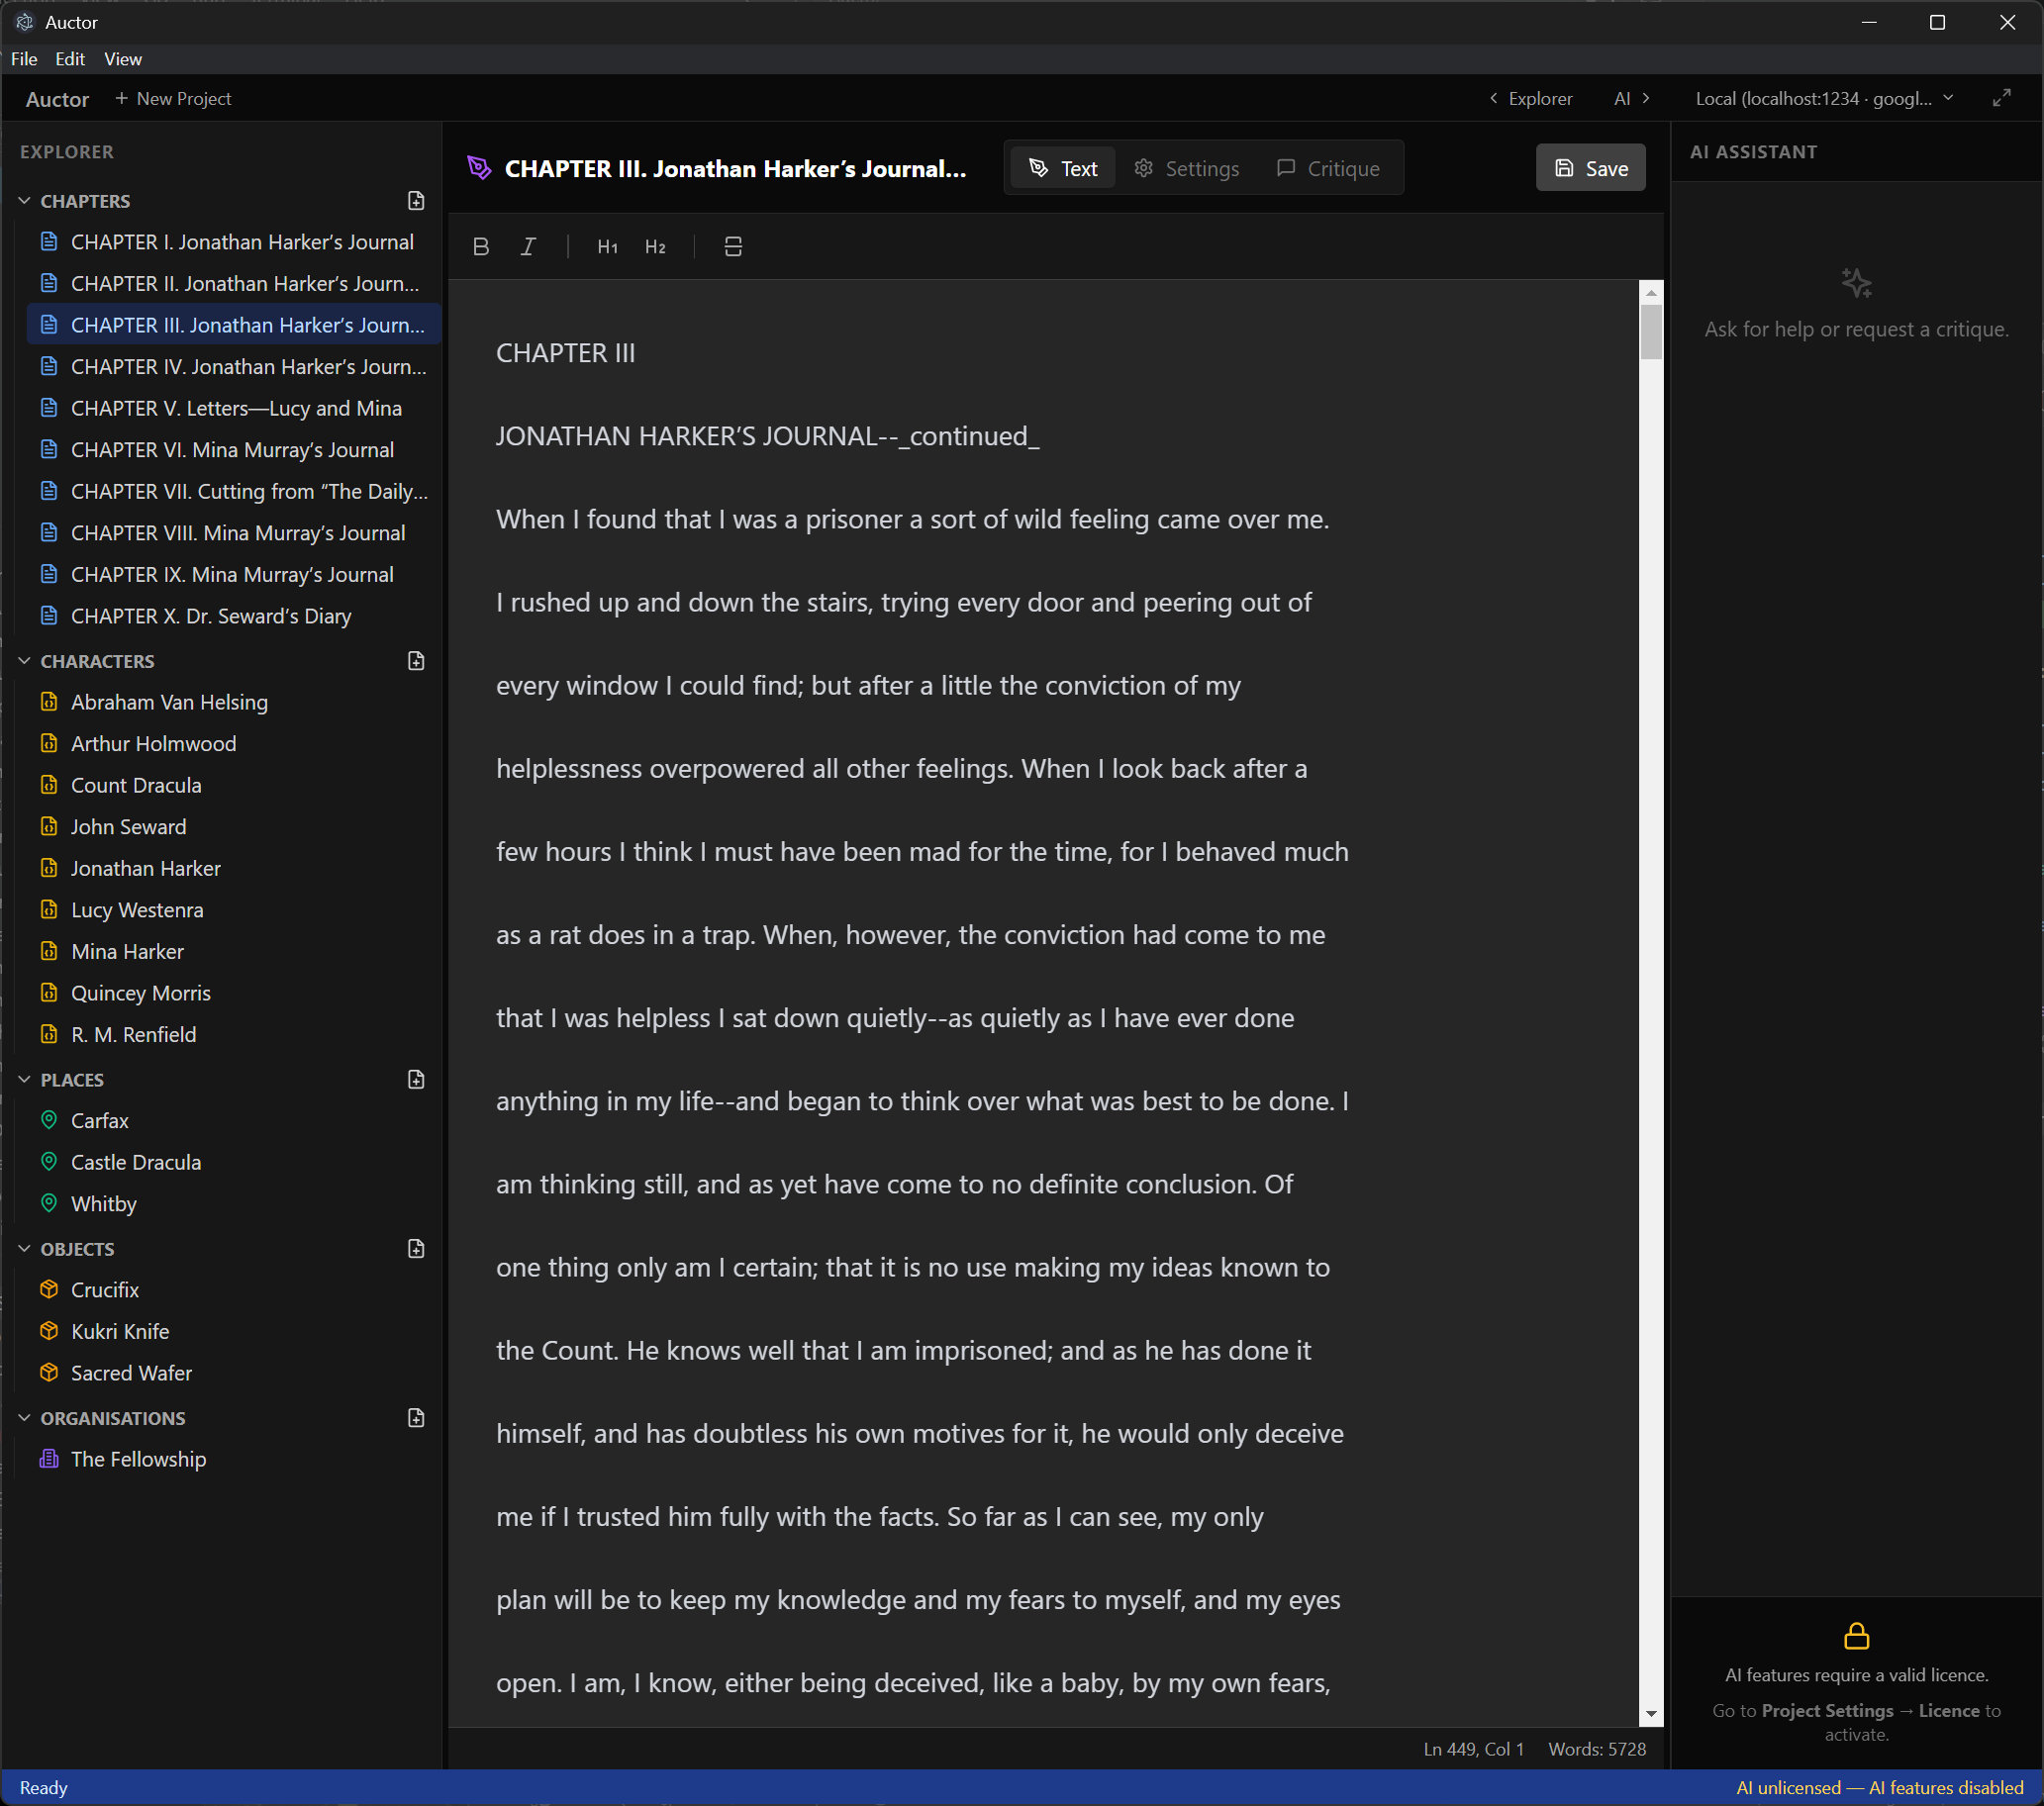This screenshot has width=2044, height=1806.
Task: Add a new character via the CHARACTERS icon
Action: [x=416, y=660]
